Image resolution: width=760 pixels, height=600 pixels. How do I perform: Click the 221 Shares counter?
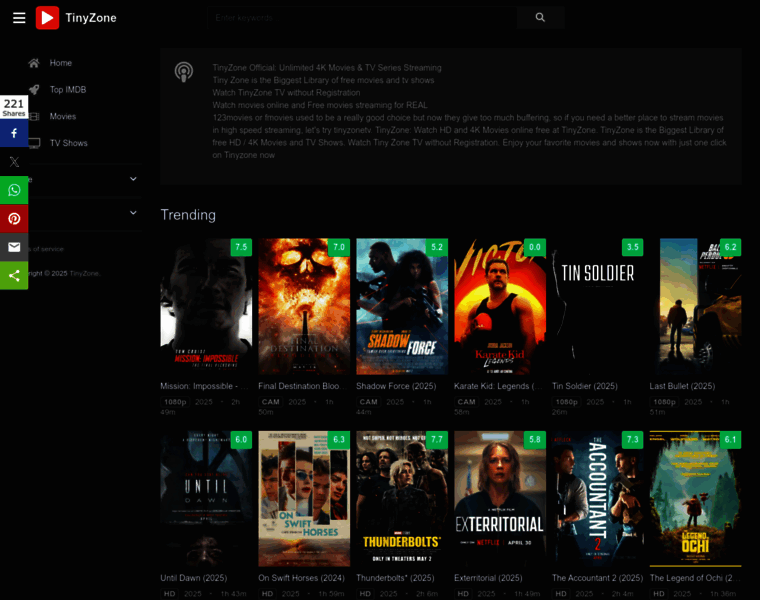tap(14, 107)
